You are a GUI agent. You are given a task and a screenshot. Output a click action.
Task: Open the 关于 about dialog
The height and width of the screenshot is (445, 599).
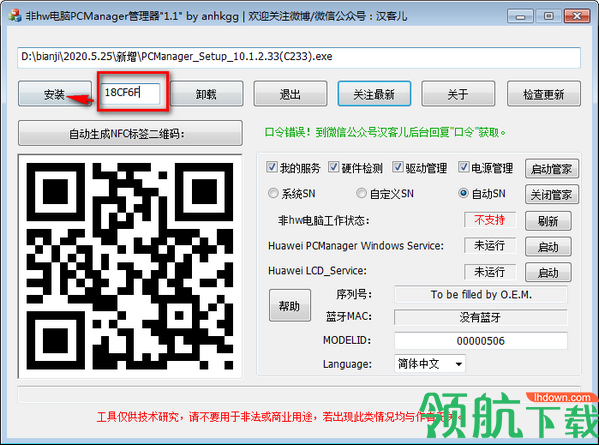(458, 94)
